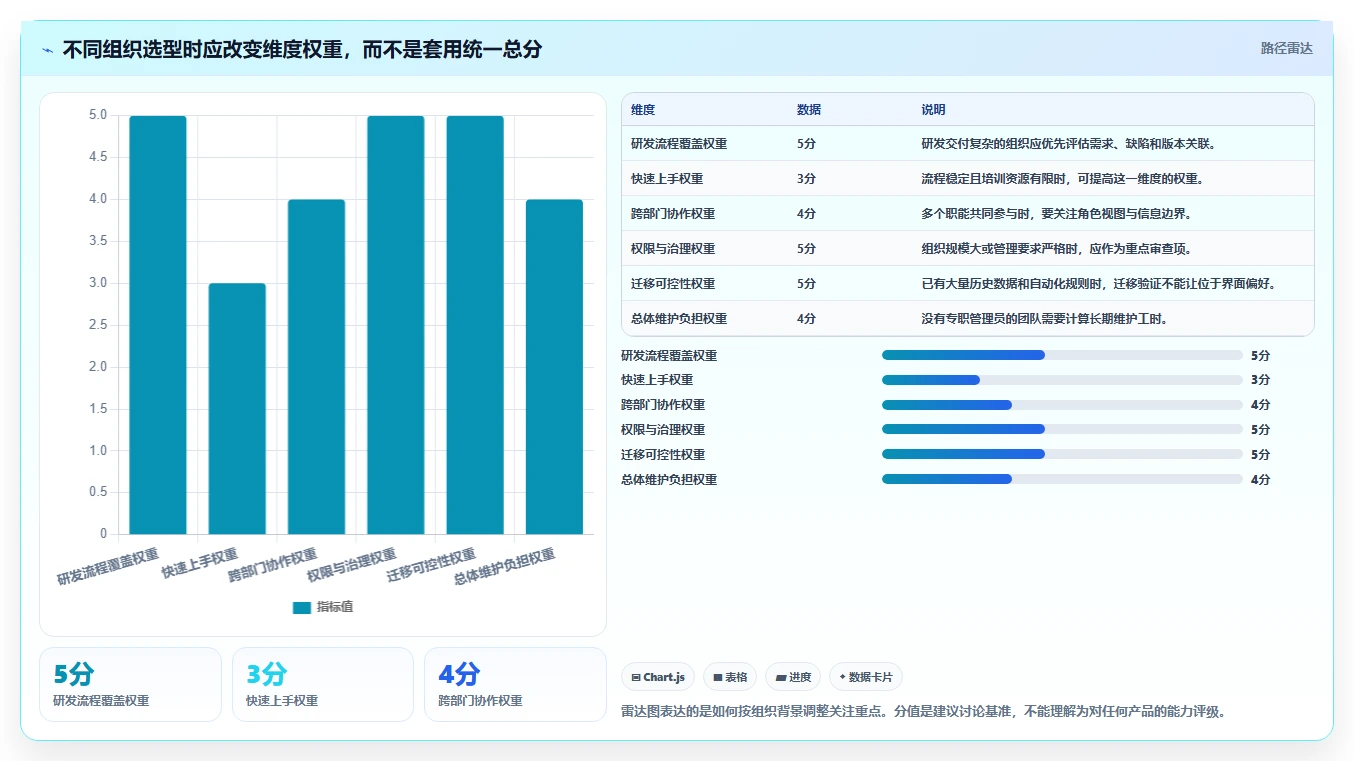Click the 研发流程覆盖权重 progress bar

click(x=1062, y=355)
